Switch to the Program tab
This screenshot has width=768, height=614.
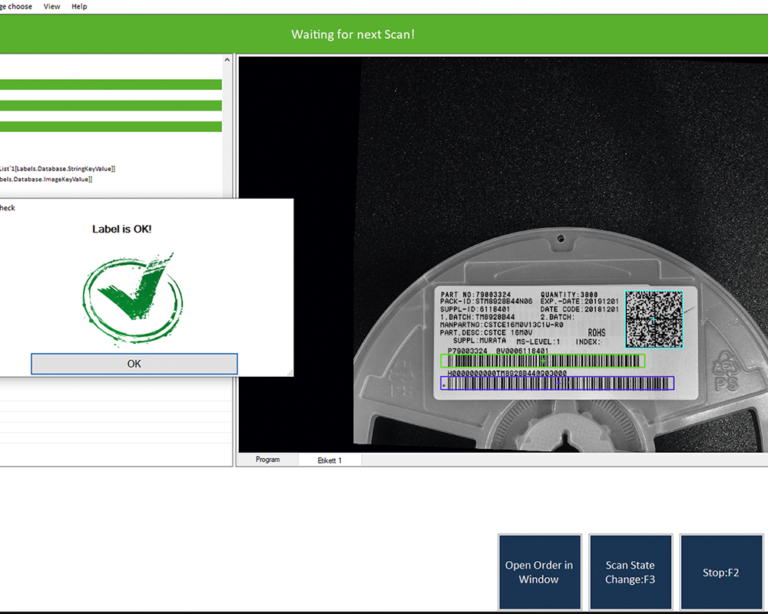267,460
